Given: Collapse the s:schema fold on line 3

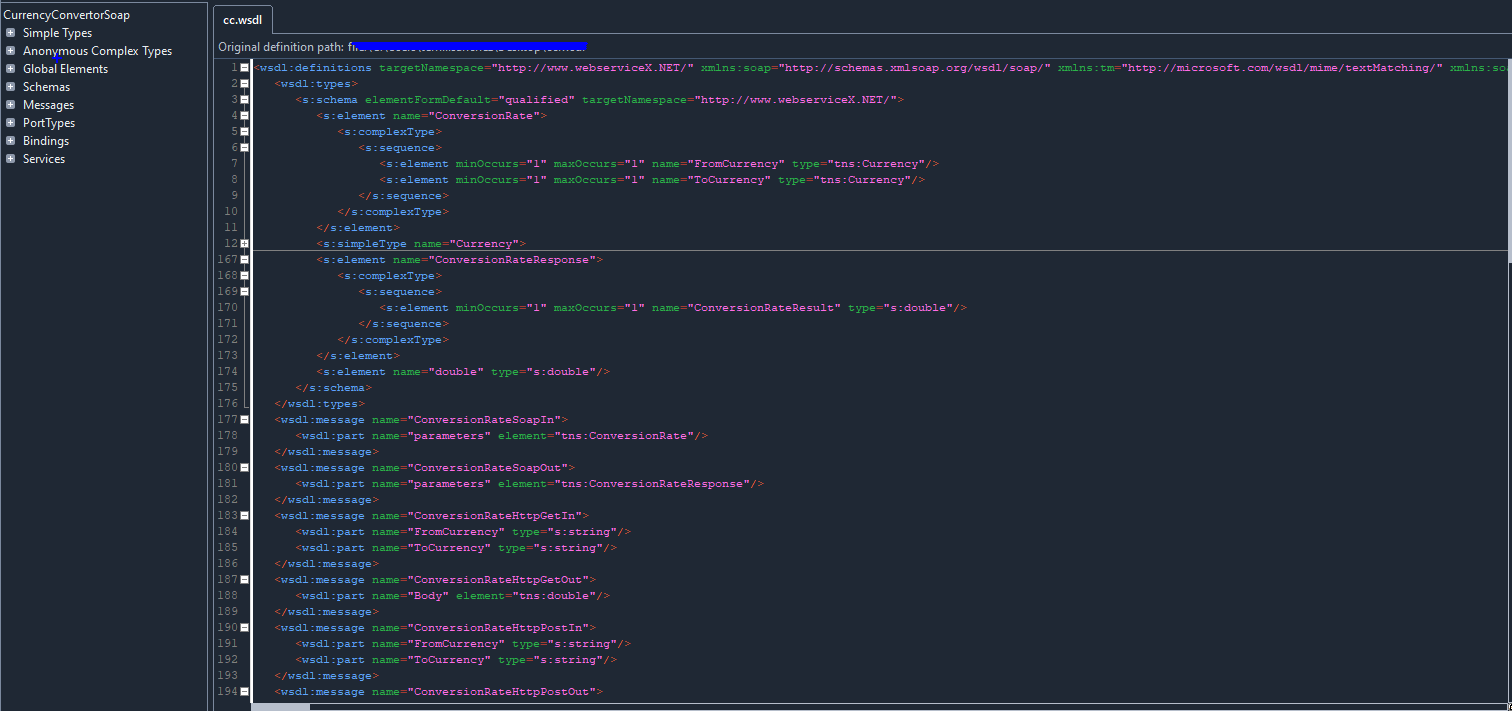Looking at the screenshot, I should pyautogui.click(x=244, y=100).
